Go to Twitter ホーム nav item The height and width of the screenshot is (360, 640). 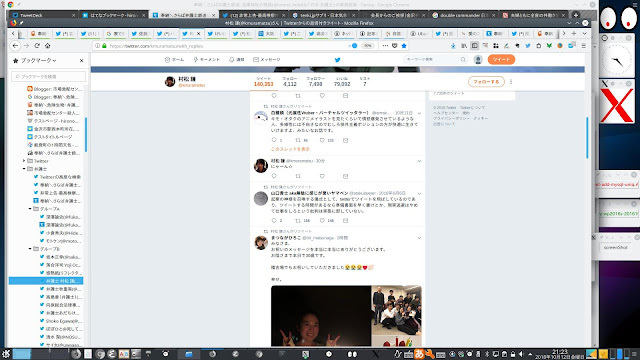pyautogui.click(x=174, y=60)
